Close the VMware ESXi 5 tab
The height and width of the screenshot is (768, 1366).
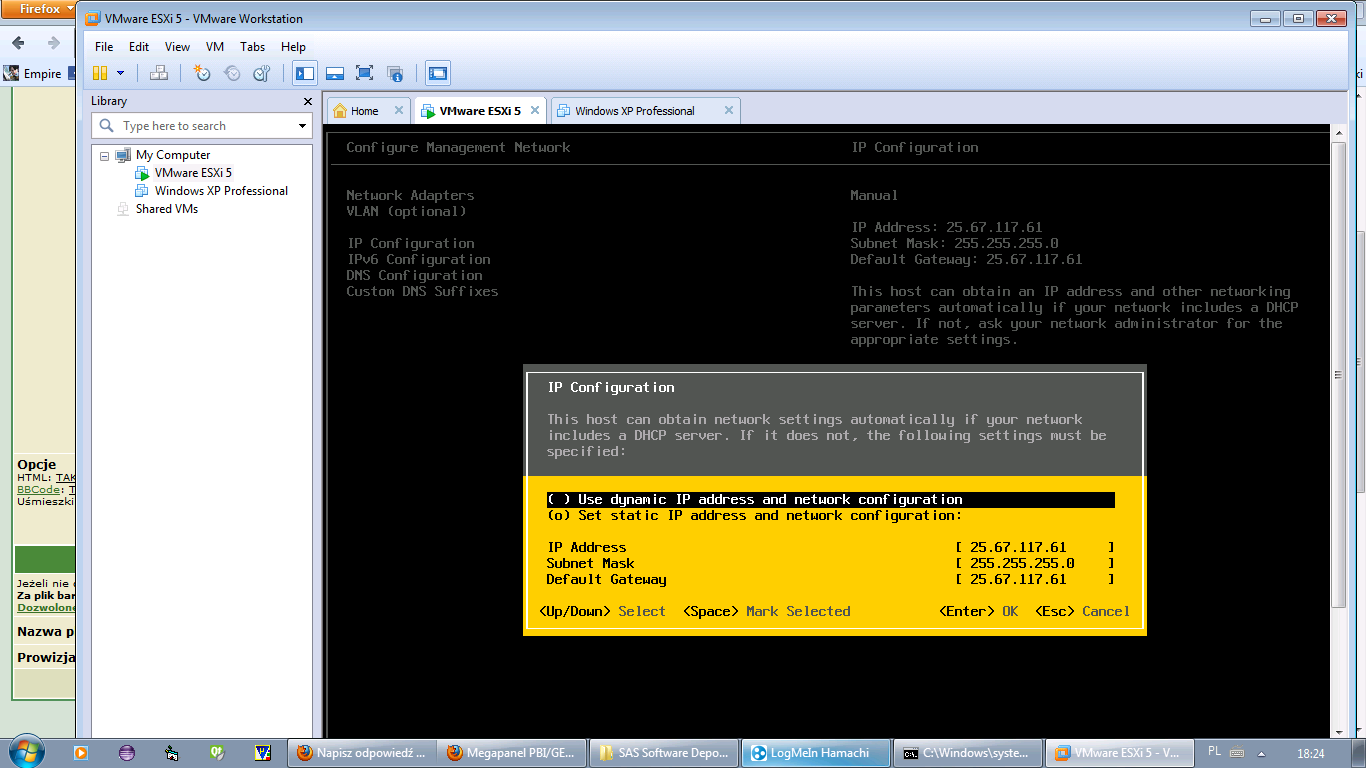(535, 111)
